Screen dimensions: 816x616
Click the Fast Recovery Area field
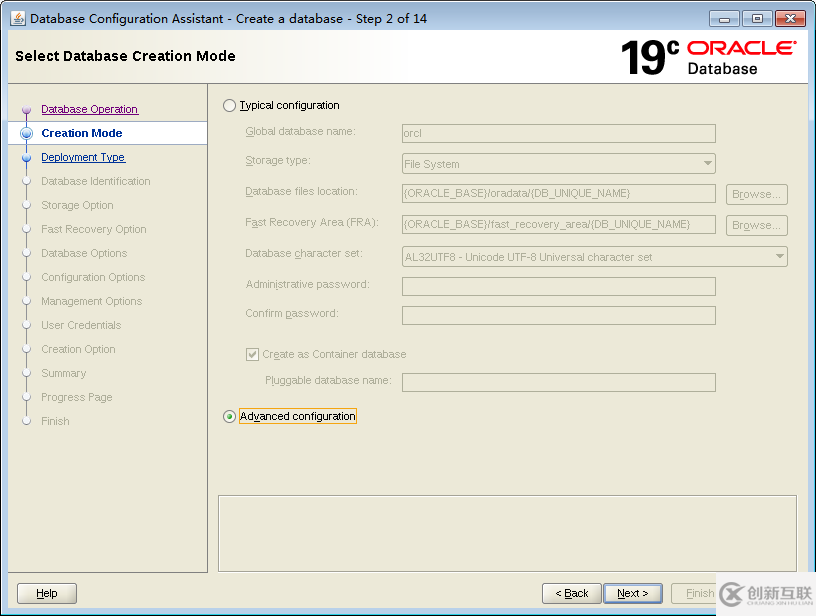tap(558, 225)
